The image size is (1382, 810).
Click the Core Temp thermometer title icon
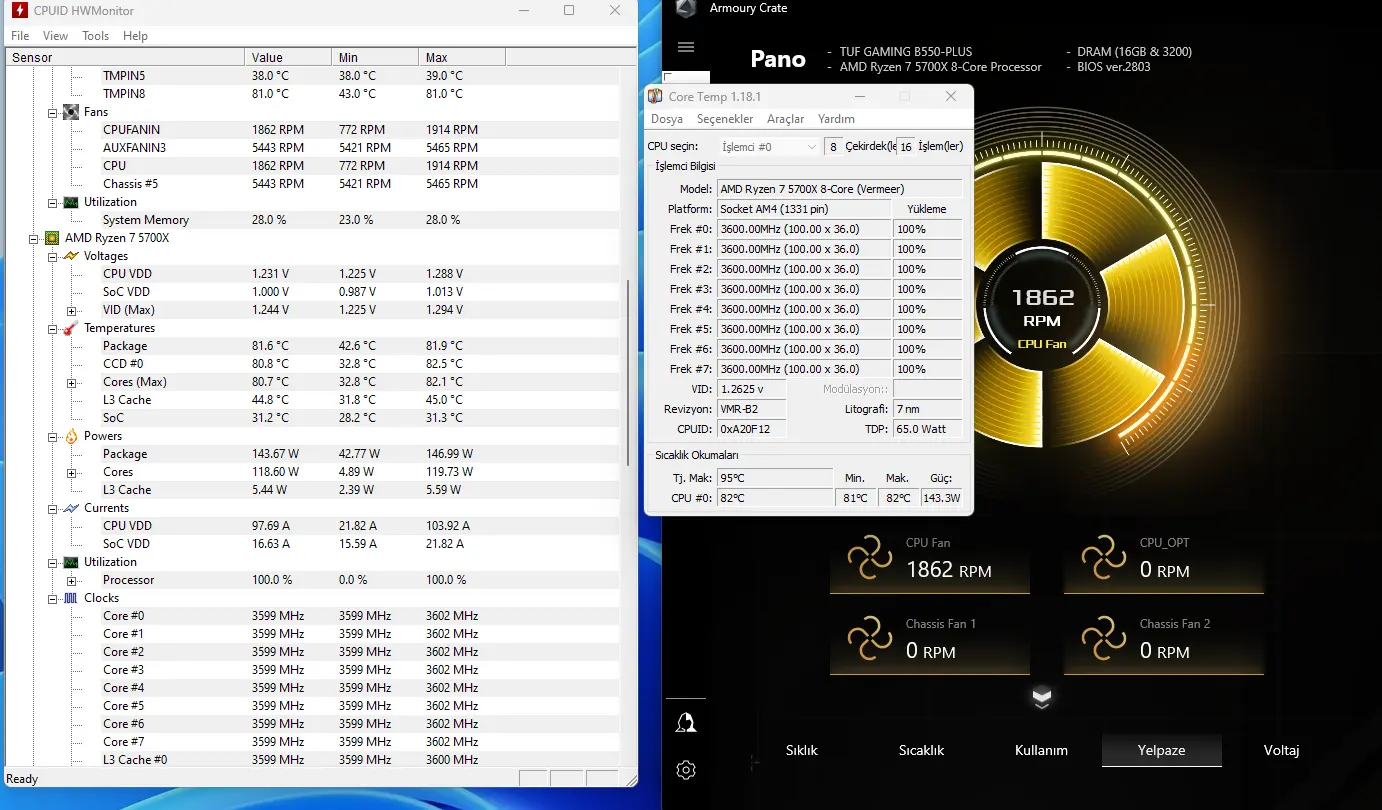click(x=655, y=97)
